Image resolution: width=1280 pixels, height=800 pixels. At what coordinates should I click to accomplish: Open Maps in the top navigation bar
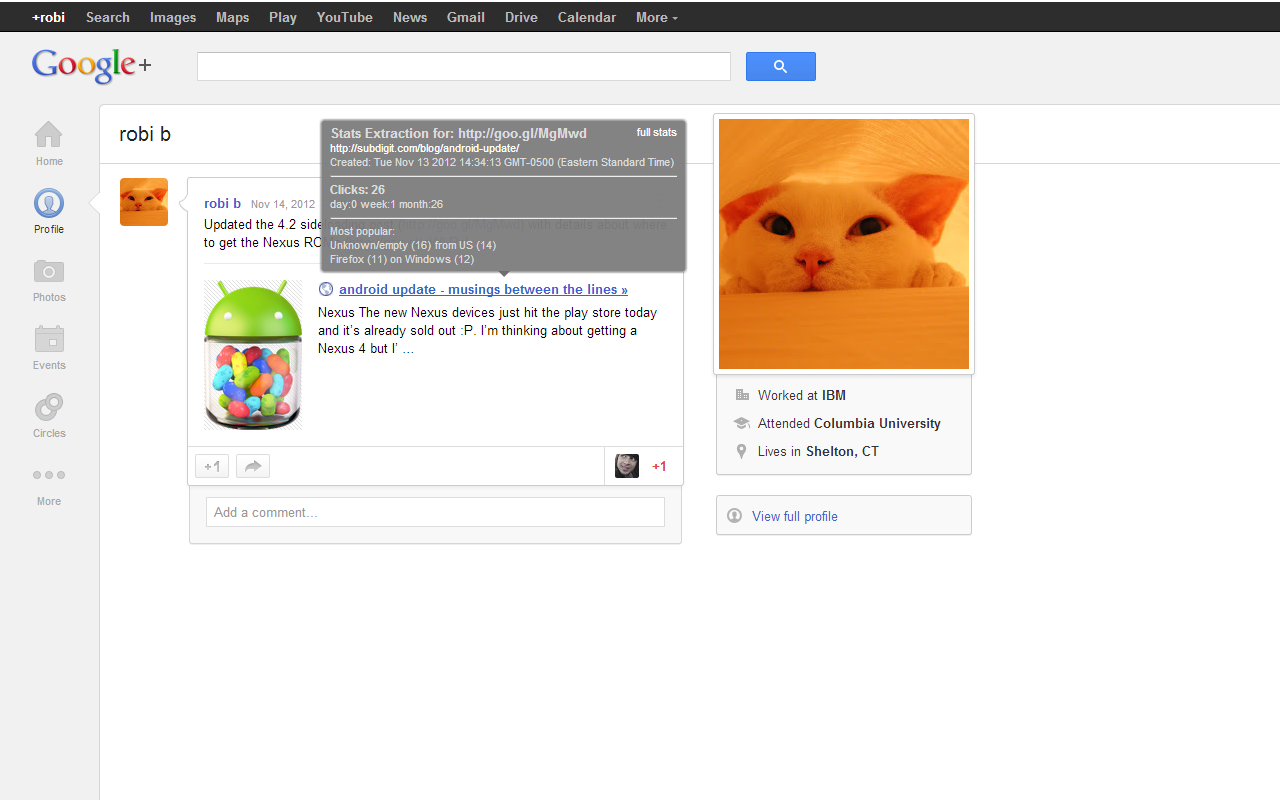233,17
